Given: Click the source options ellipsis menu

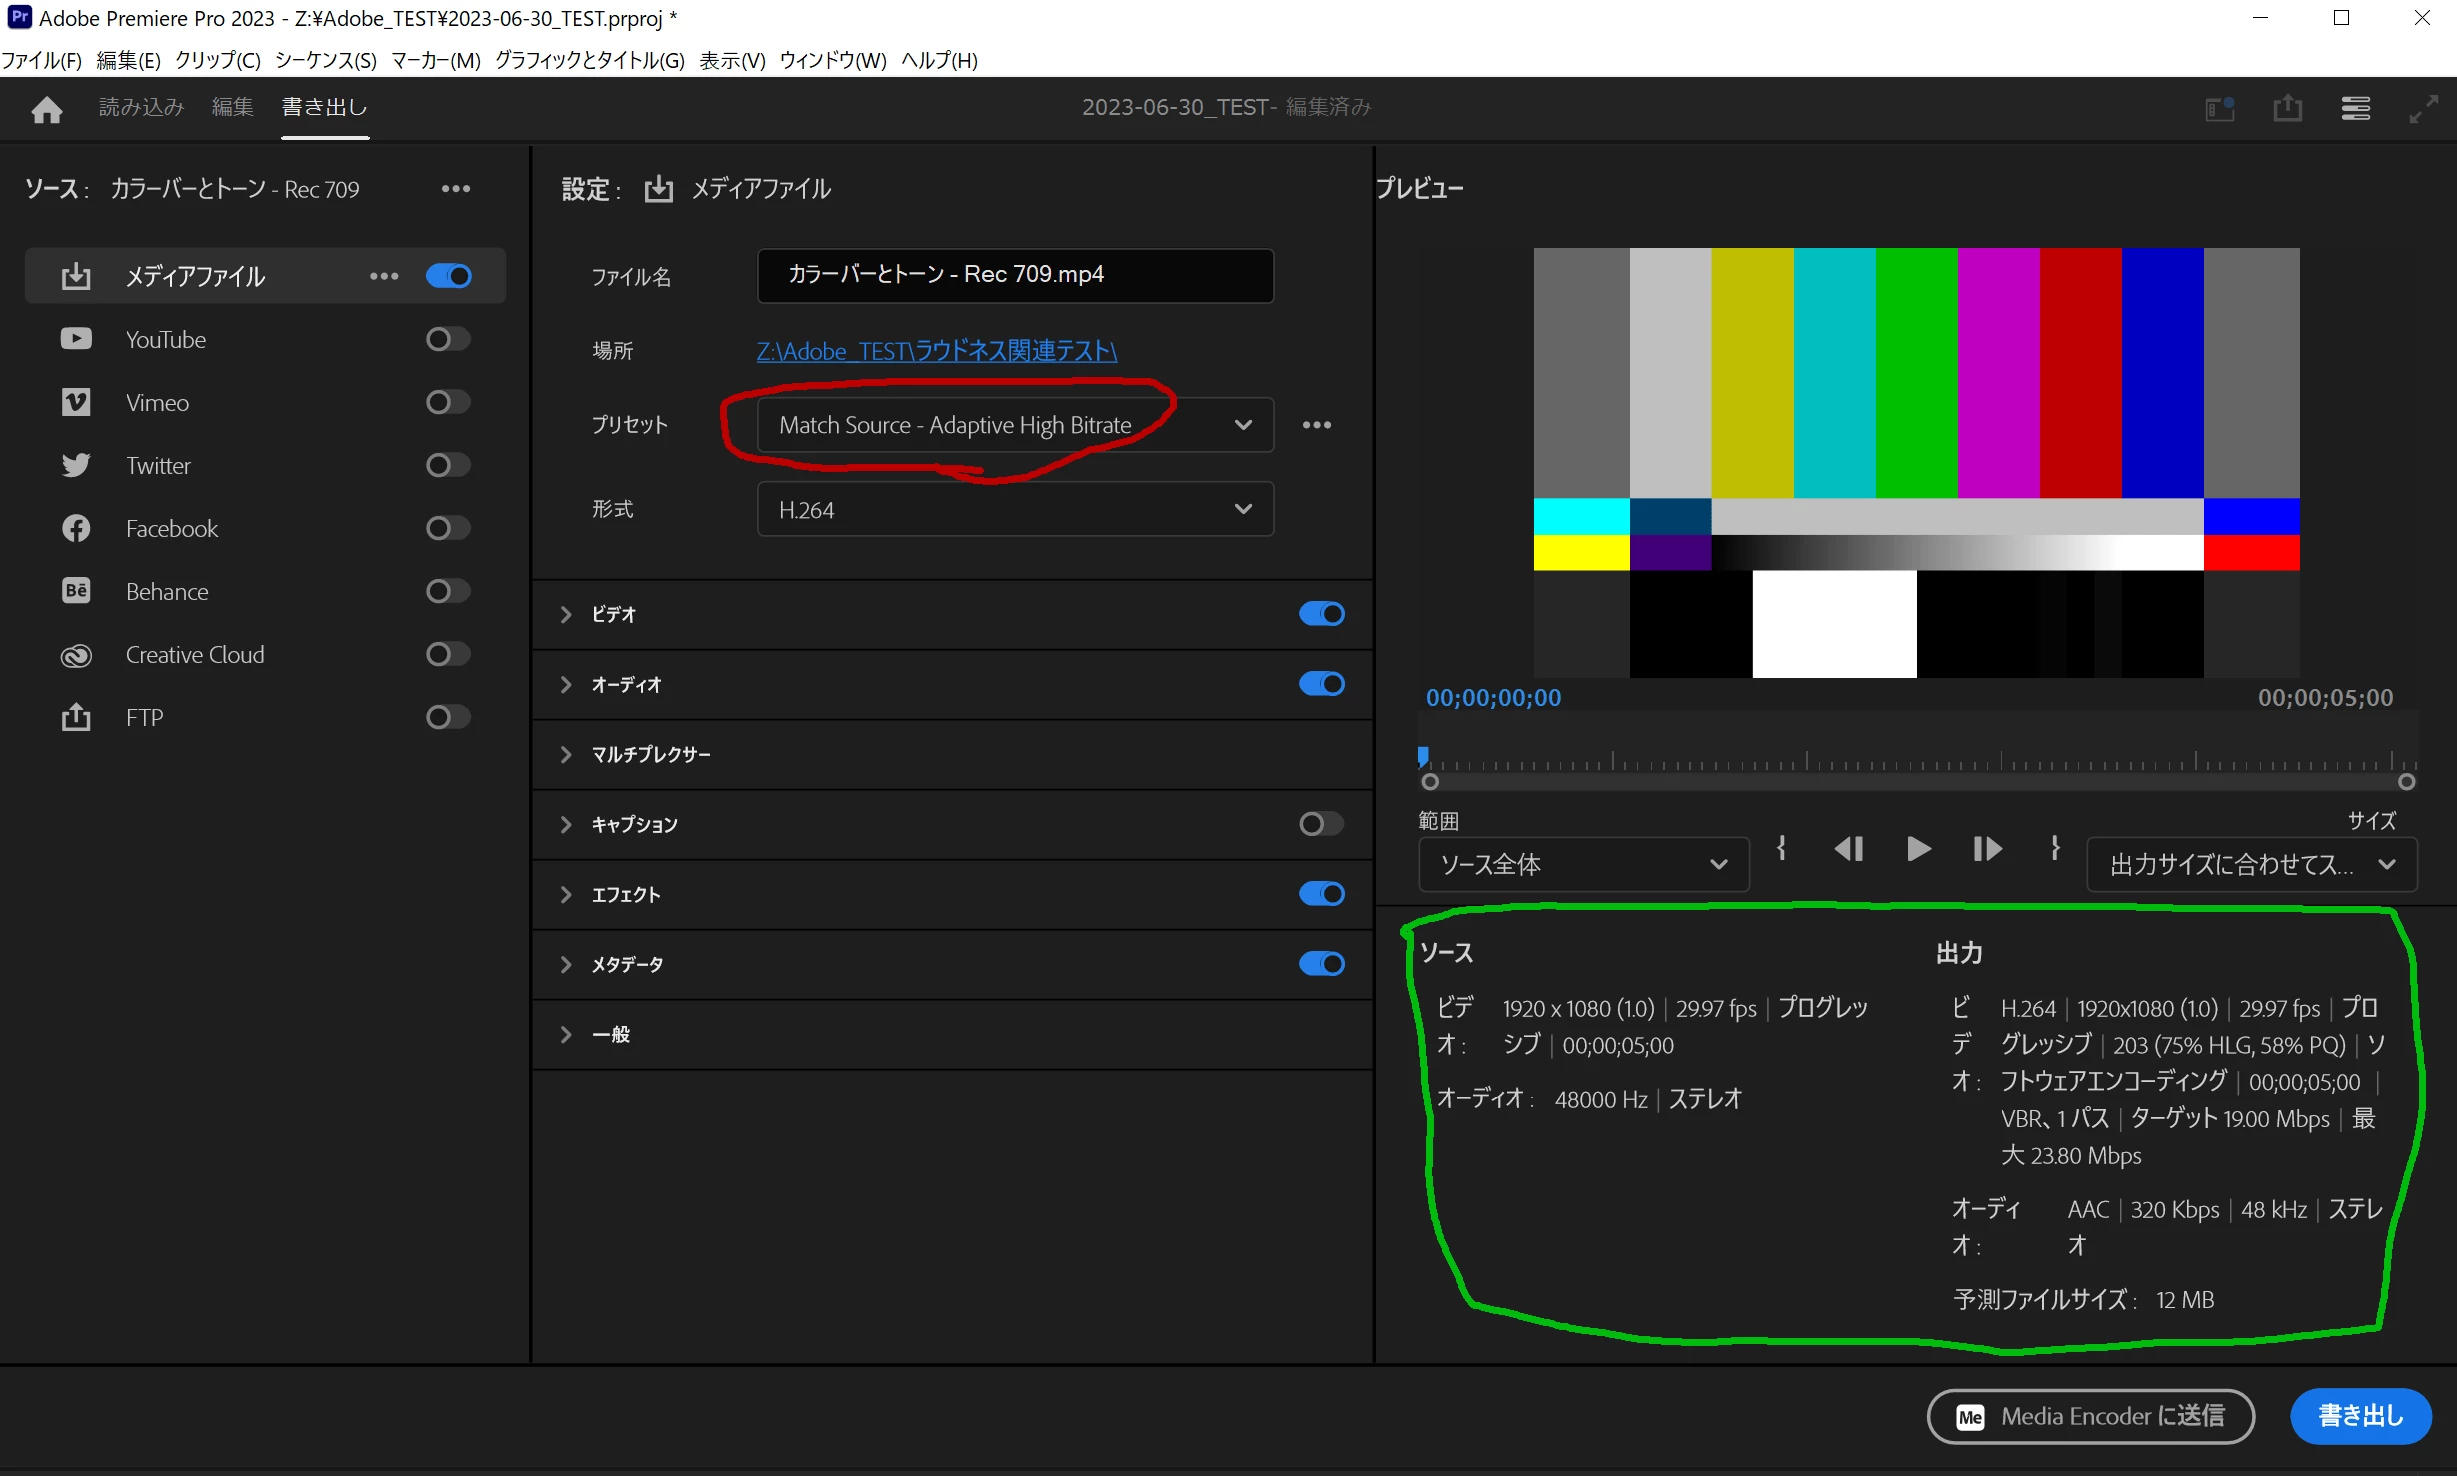Looking at the screenshot, I should pyautogui.click(x=456, y=189).
